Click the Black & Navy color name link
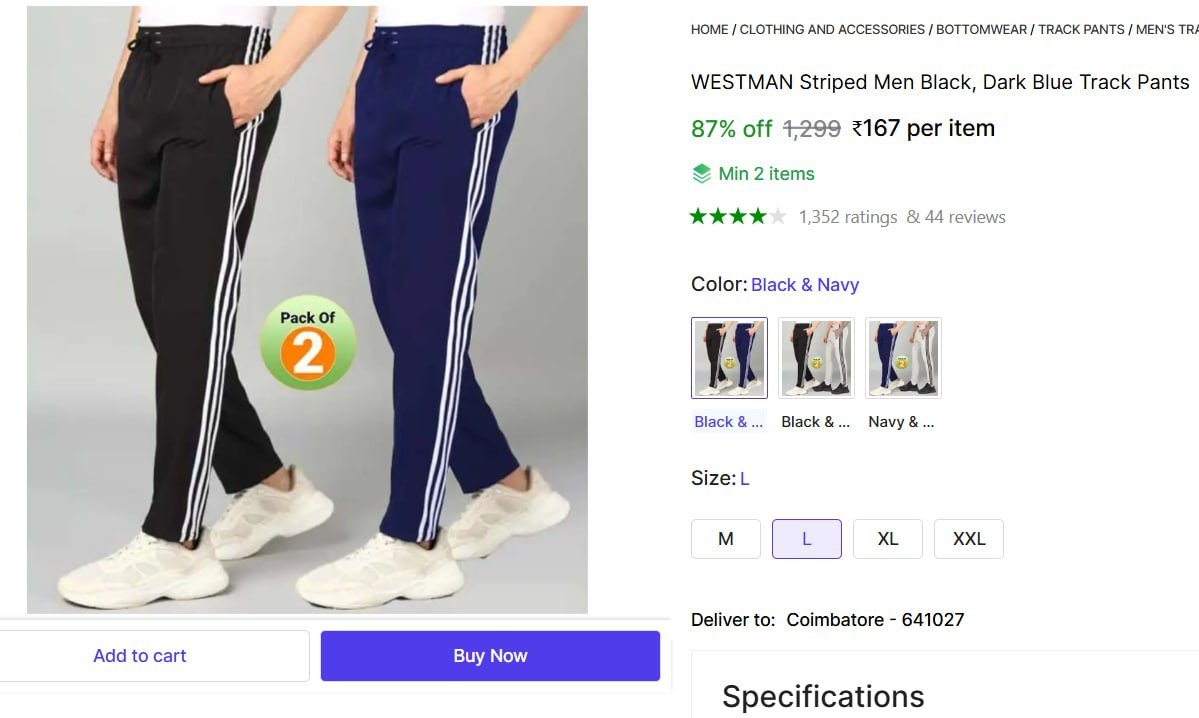Image resolution: width=1199 pixels, height=718 pixels. click(805, 284)
